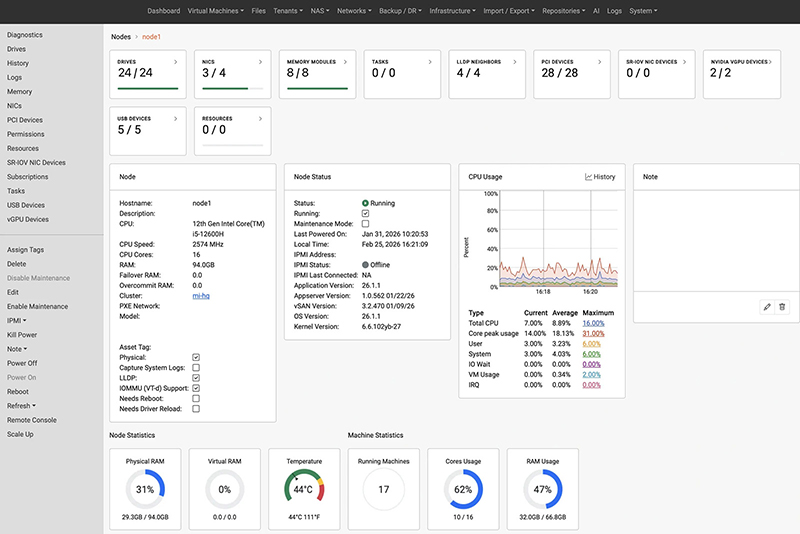The height and width of the screenshot is (534, 800).
Task: Open Diagnostics in the sidebar
Action: point(24,35)
